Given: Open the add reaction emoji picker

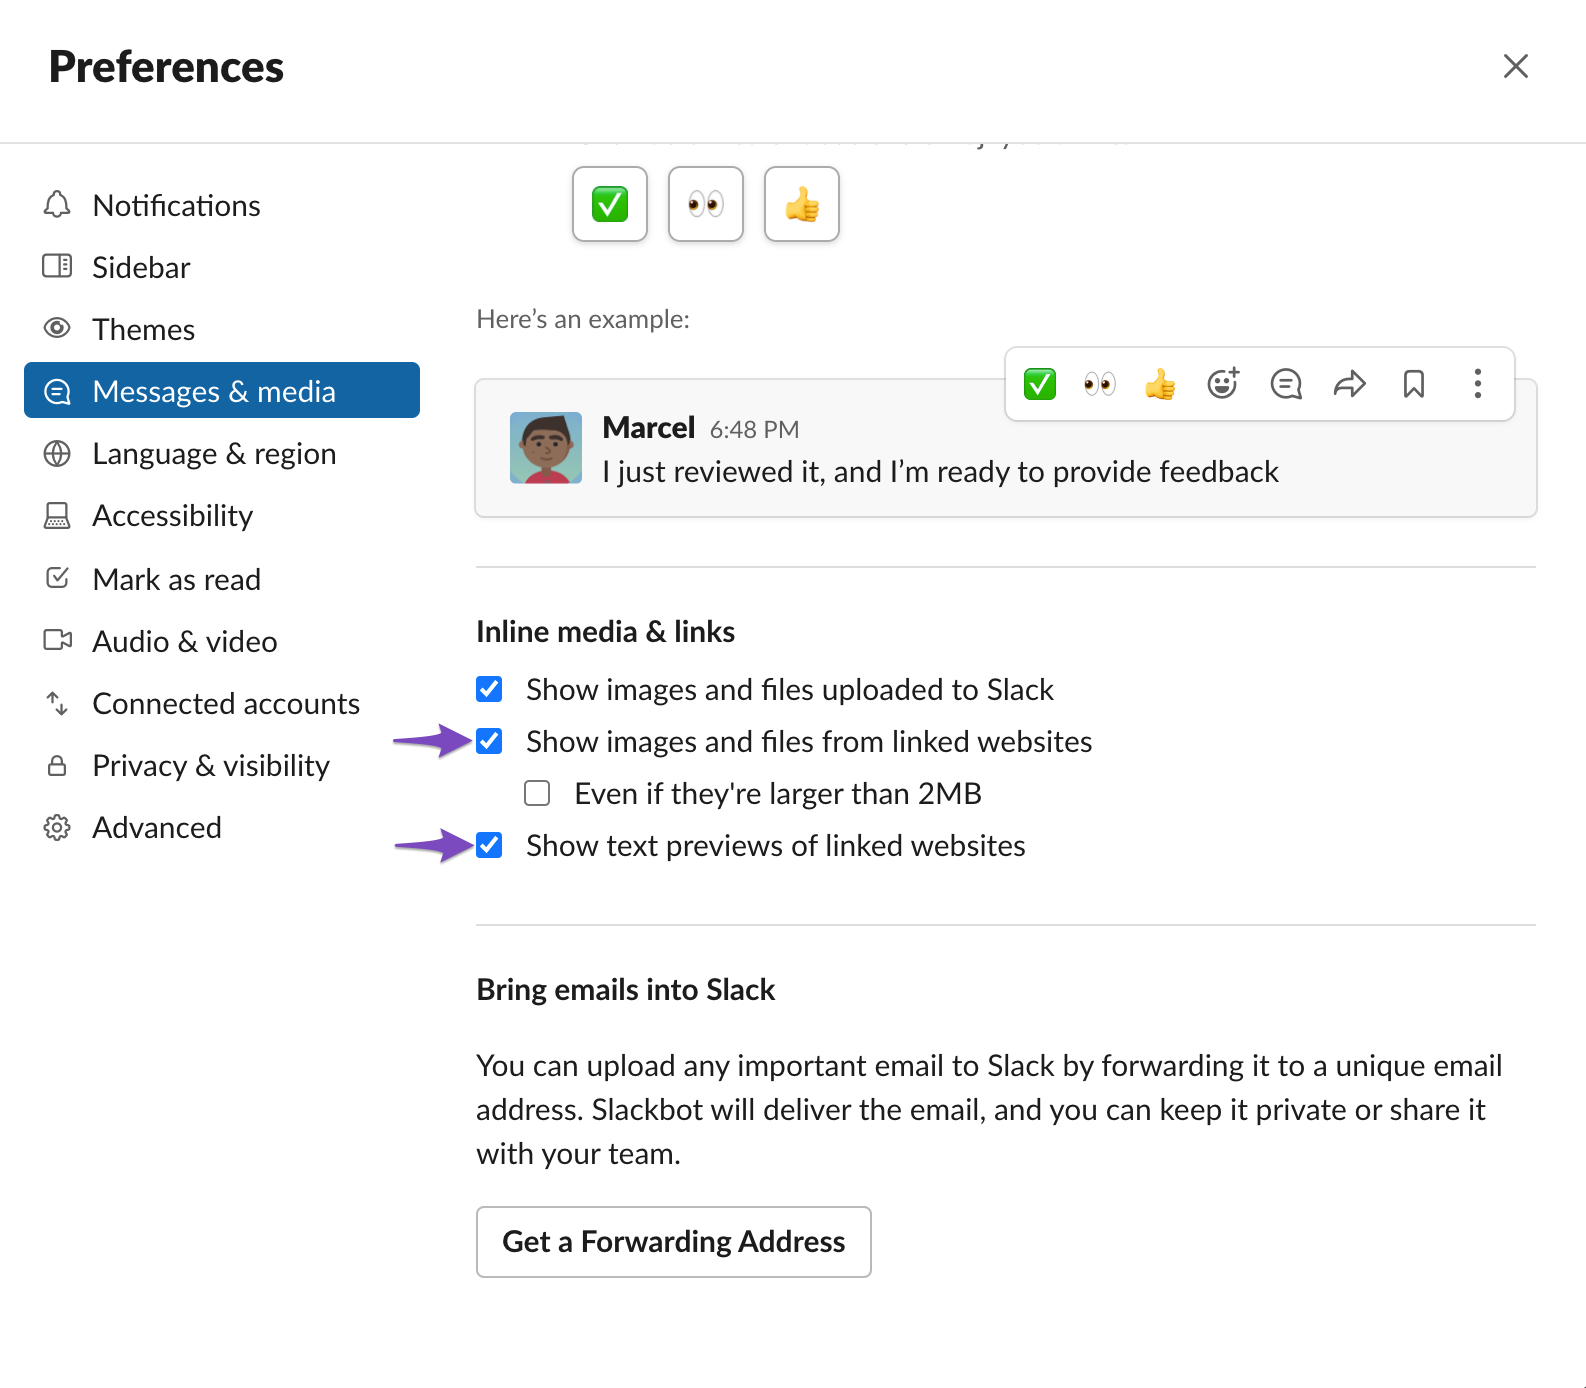Looking at the screenshot, I should click(x=1223, y=383).
